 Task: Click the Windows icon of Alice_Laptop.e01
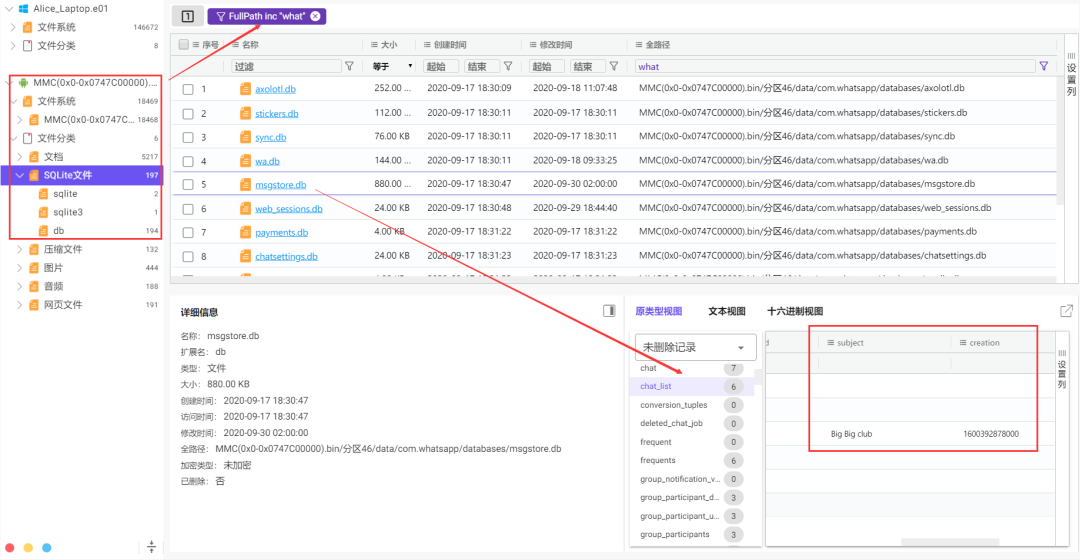pos(23,8)
